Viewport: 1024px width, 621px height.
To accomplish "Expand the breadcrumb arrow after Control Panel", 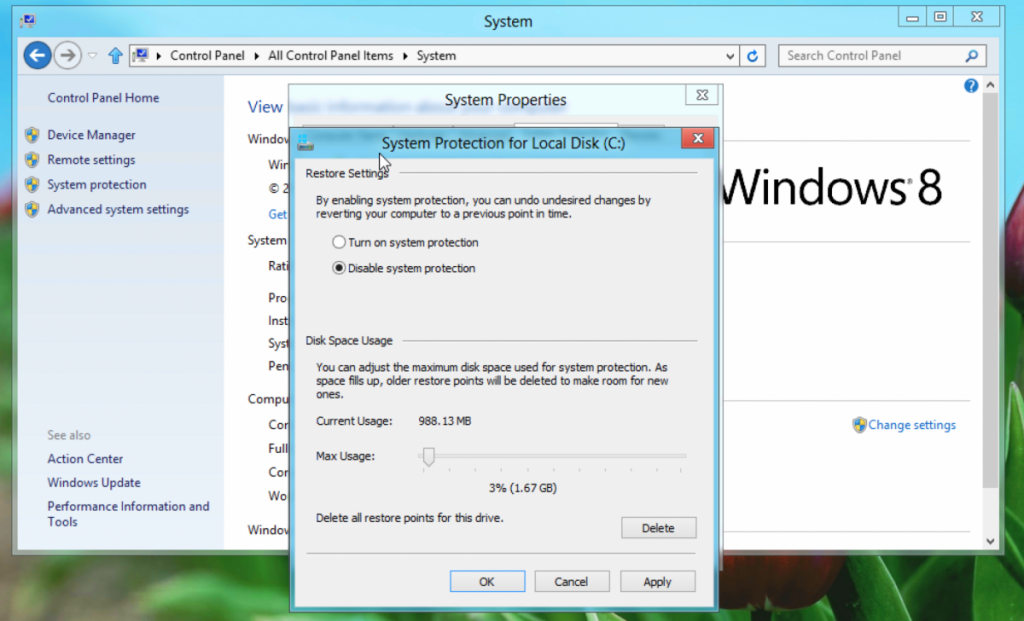I will (256, 56).
